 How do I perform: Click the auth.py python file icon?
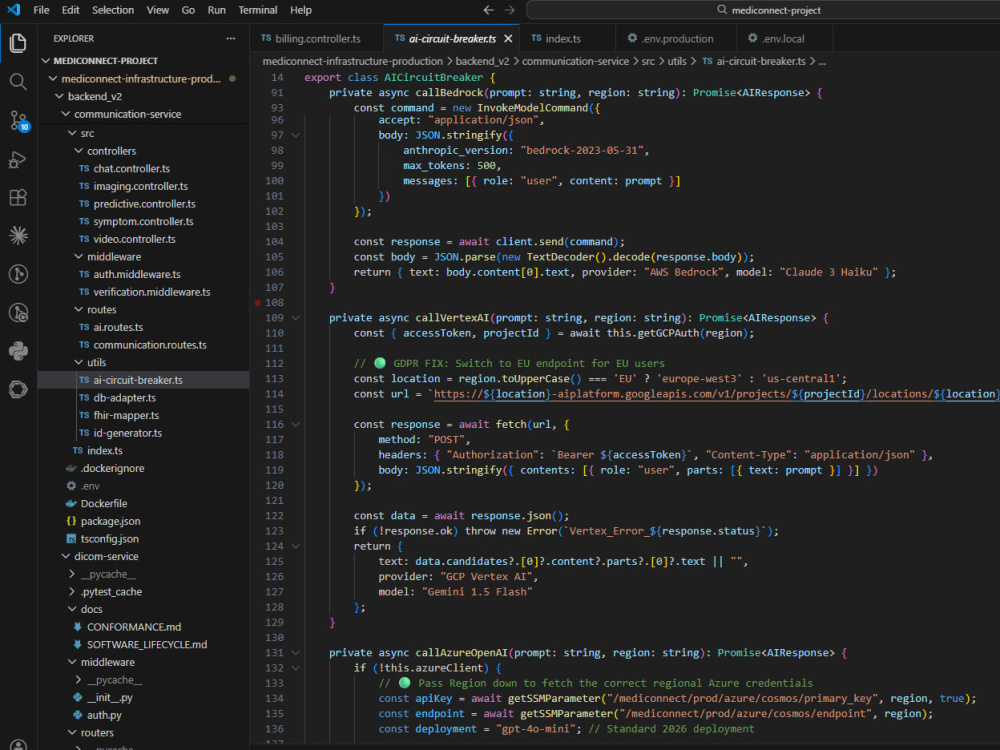[78, 715]
